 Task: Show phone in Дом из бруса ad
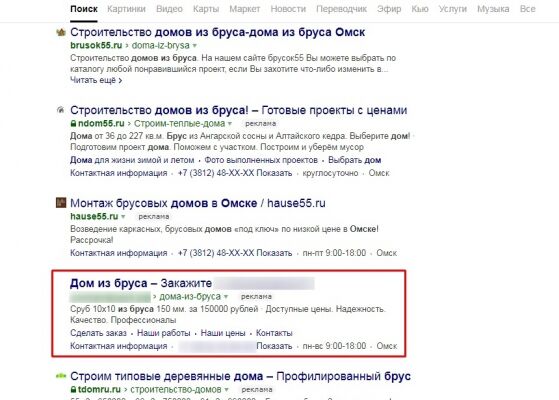coord(274,346)
